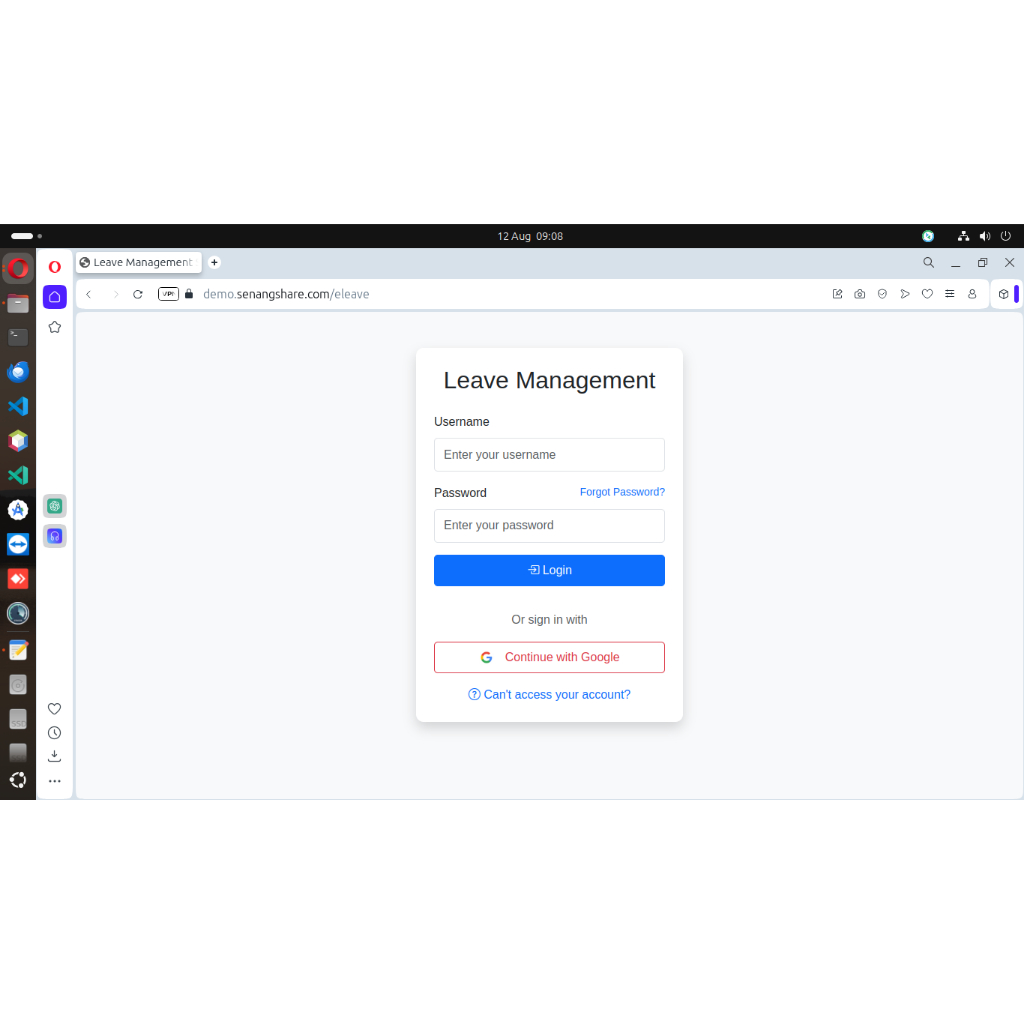This screenshot has height=1024, width=1024.
Task: Click the blue Login button
Action: (549, 570)
